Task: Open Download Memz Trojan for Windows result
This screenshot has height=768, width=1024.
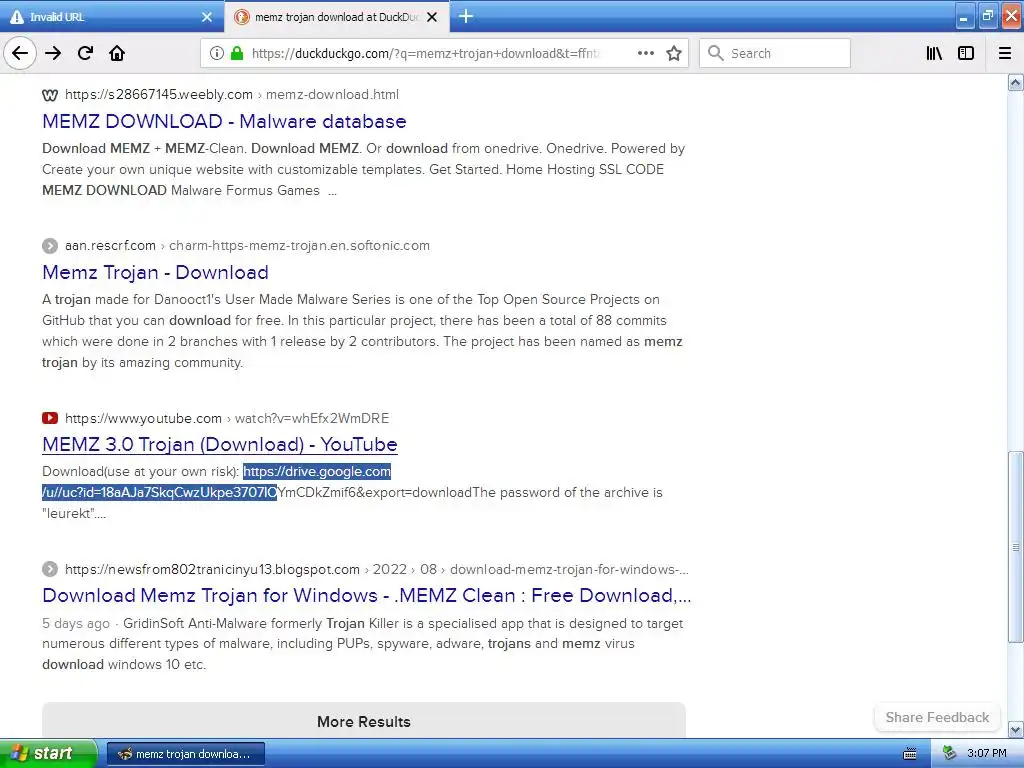Action: click(x=366, y=595)
